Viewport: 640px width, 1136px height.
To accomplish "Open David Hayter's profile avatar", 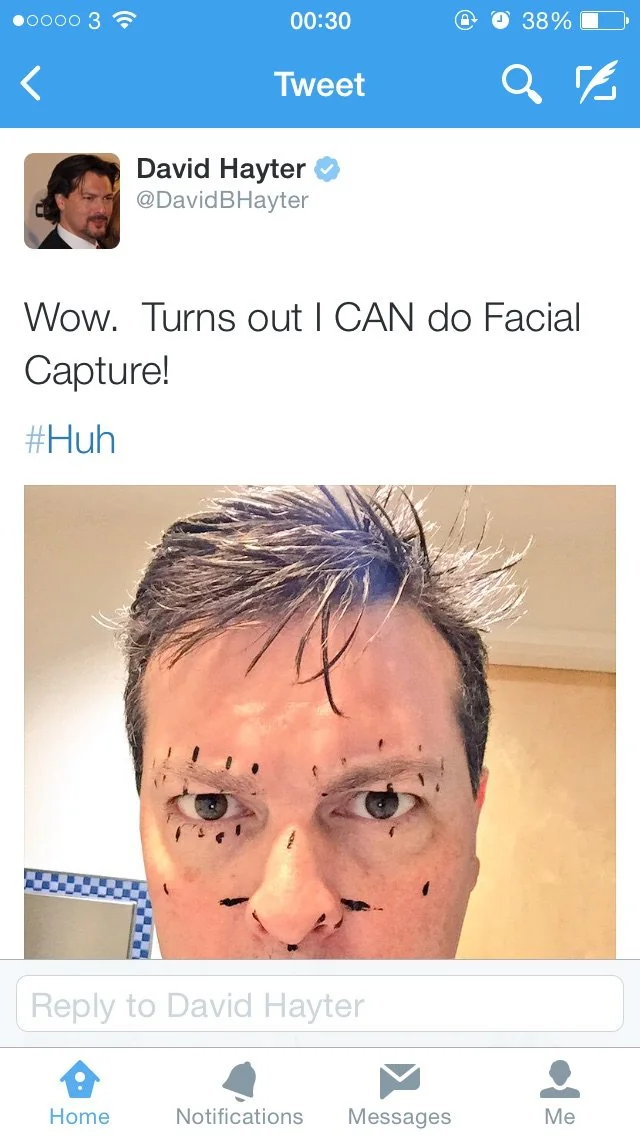I will click(x=72, y=201).
